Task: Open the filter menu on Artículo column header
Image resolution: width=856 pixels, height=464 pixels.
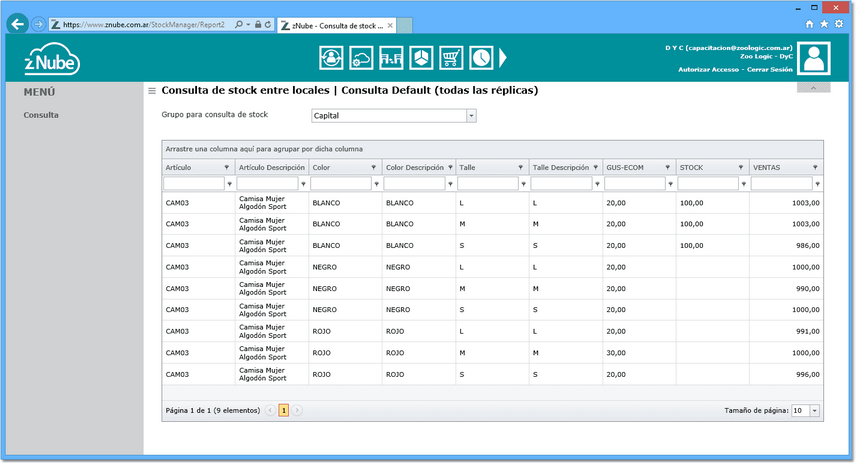Action: tap(227, 168)
